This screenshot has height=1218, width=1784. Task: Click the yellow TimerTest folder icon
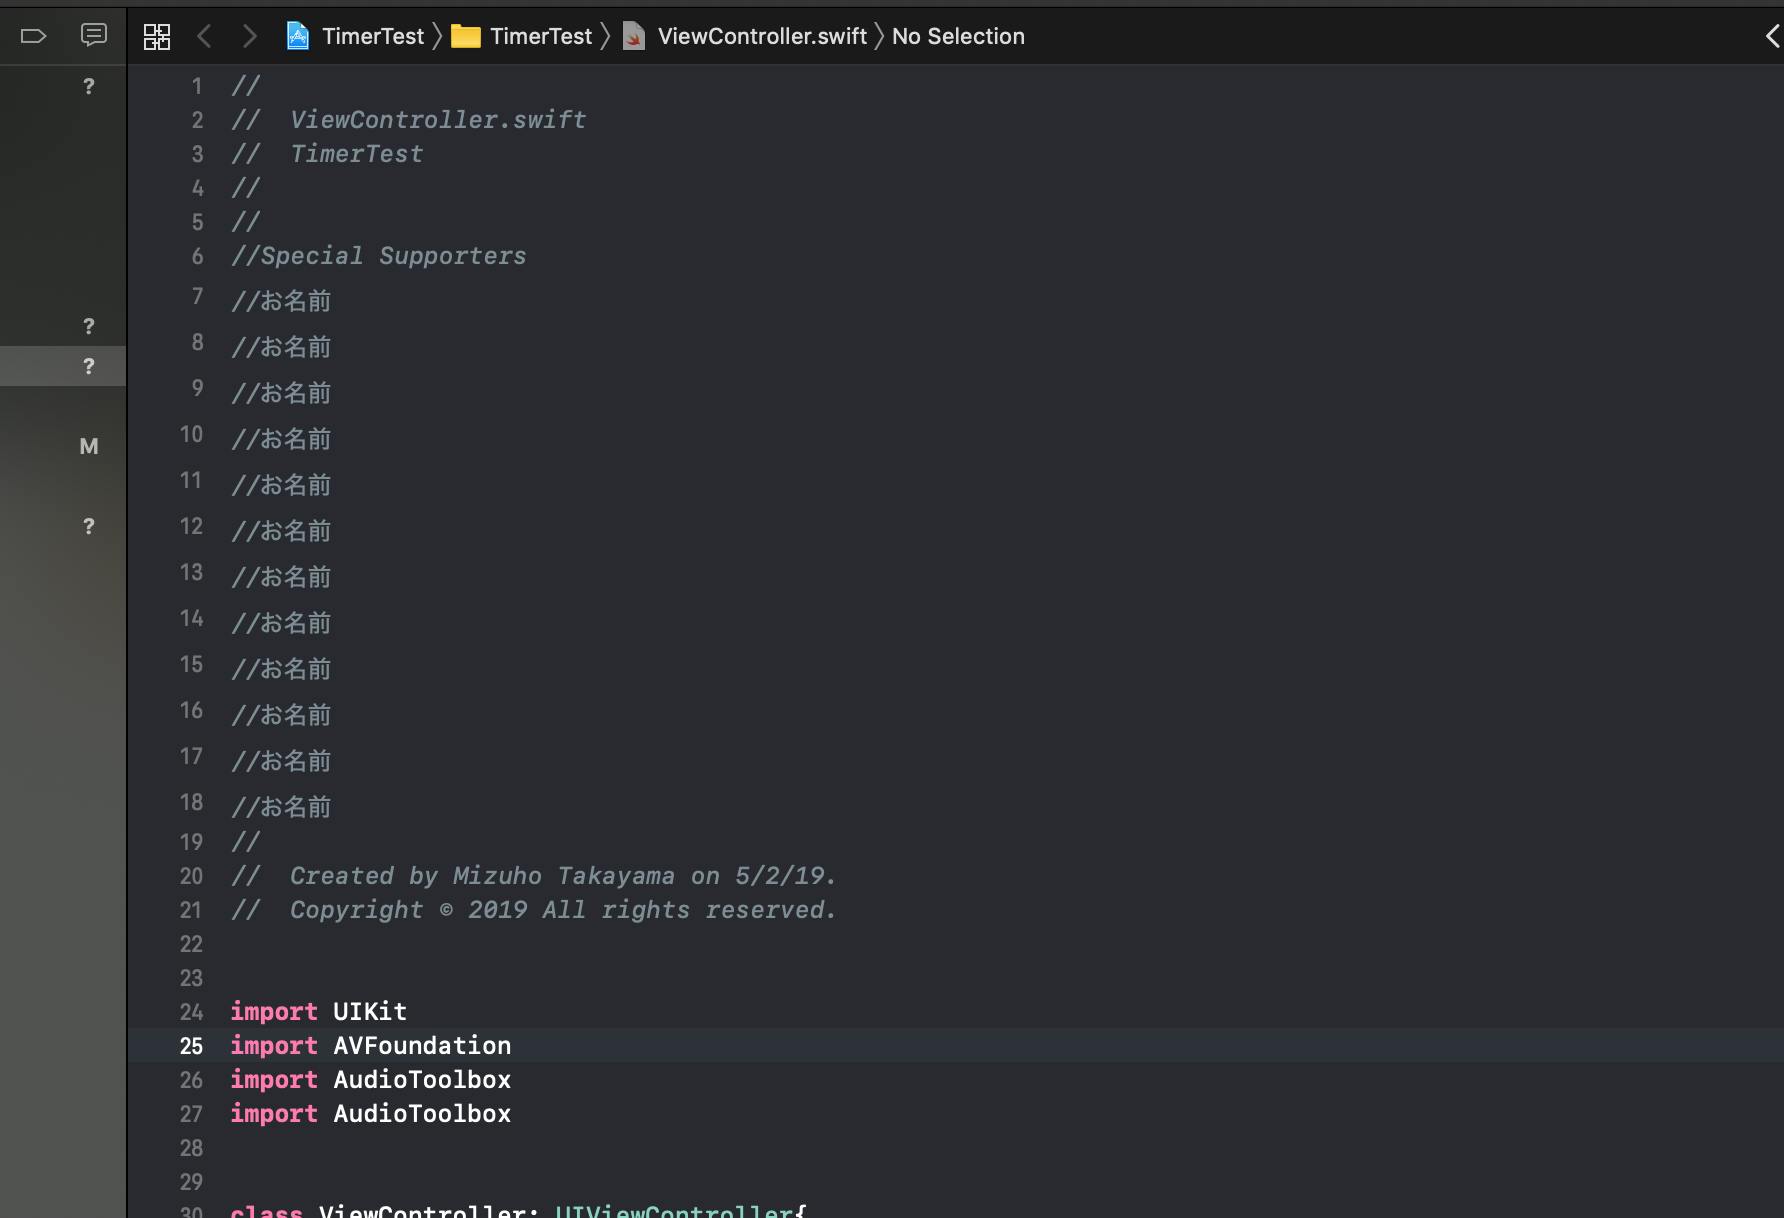tap(465, 37)
